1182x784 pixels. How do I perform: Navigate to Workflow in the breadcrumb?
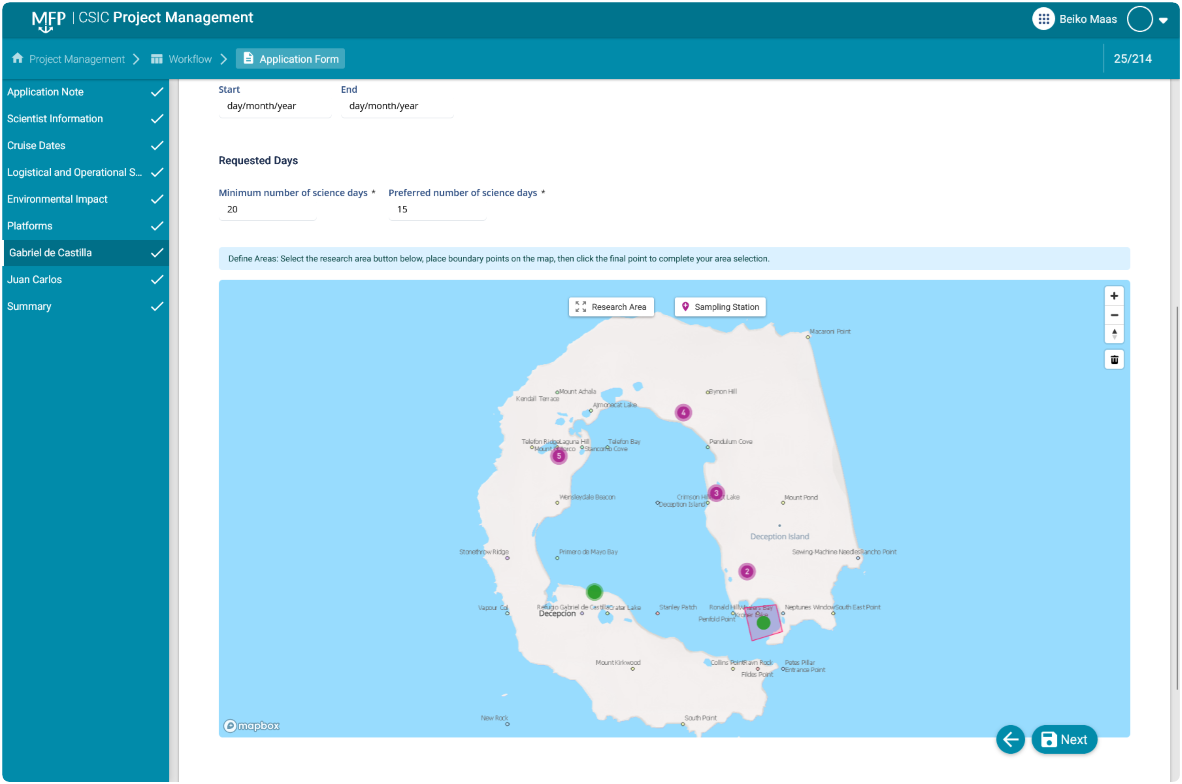[189, 59]
